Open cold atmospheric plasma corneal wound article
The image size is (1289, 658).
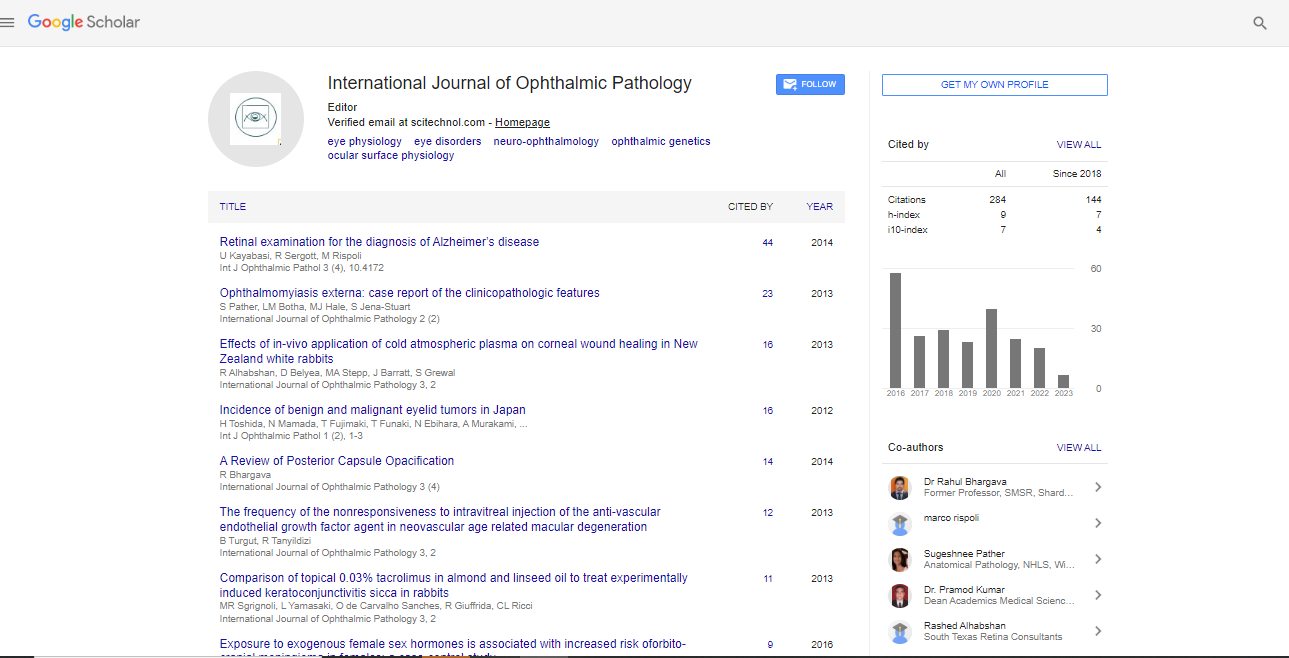click(x=459, y=351)
